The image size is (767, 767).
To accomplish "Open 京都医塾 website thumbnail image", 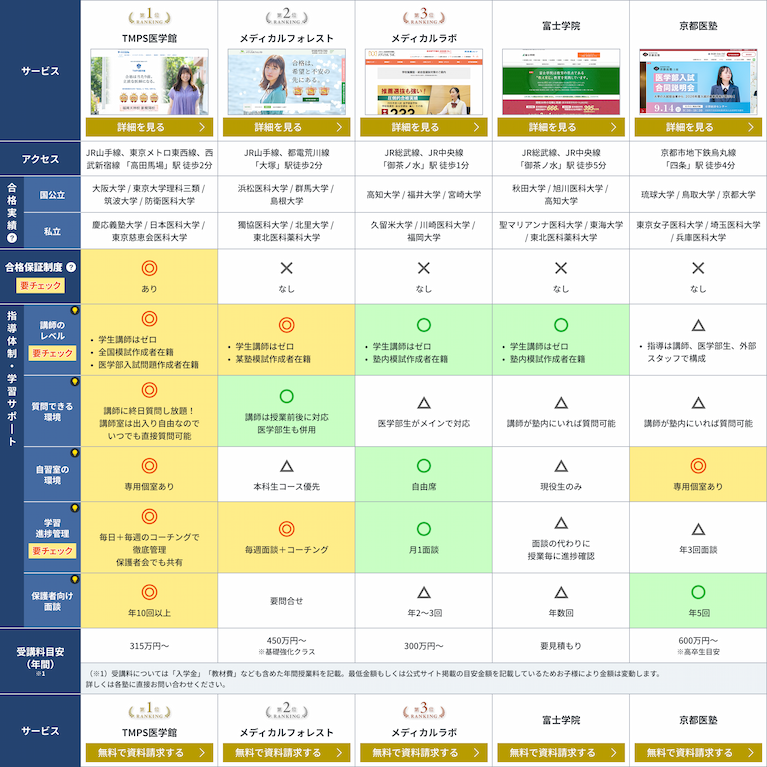I will point(698,85).
